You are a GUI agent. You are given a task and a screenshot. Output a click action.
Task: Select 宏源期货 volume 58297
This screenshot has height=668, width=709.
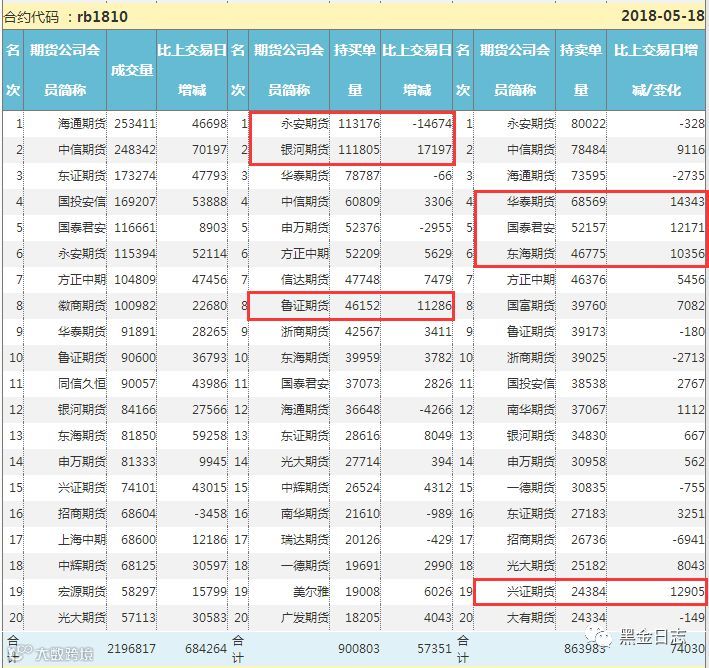138,592
